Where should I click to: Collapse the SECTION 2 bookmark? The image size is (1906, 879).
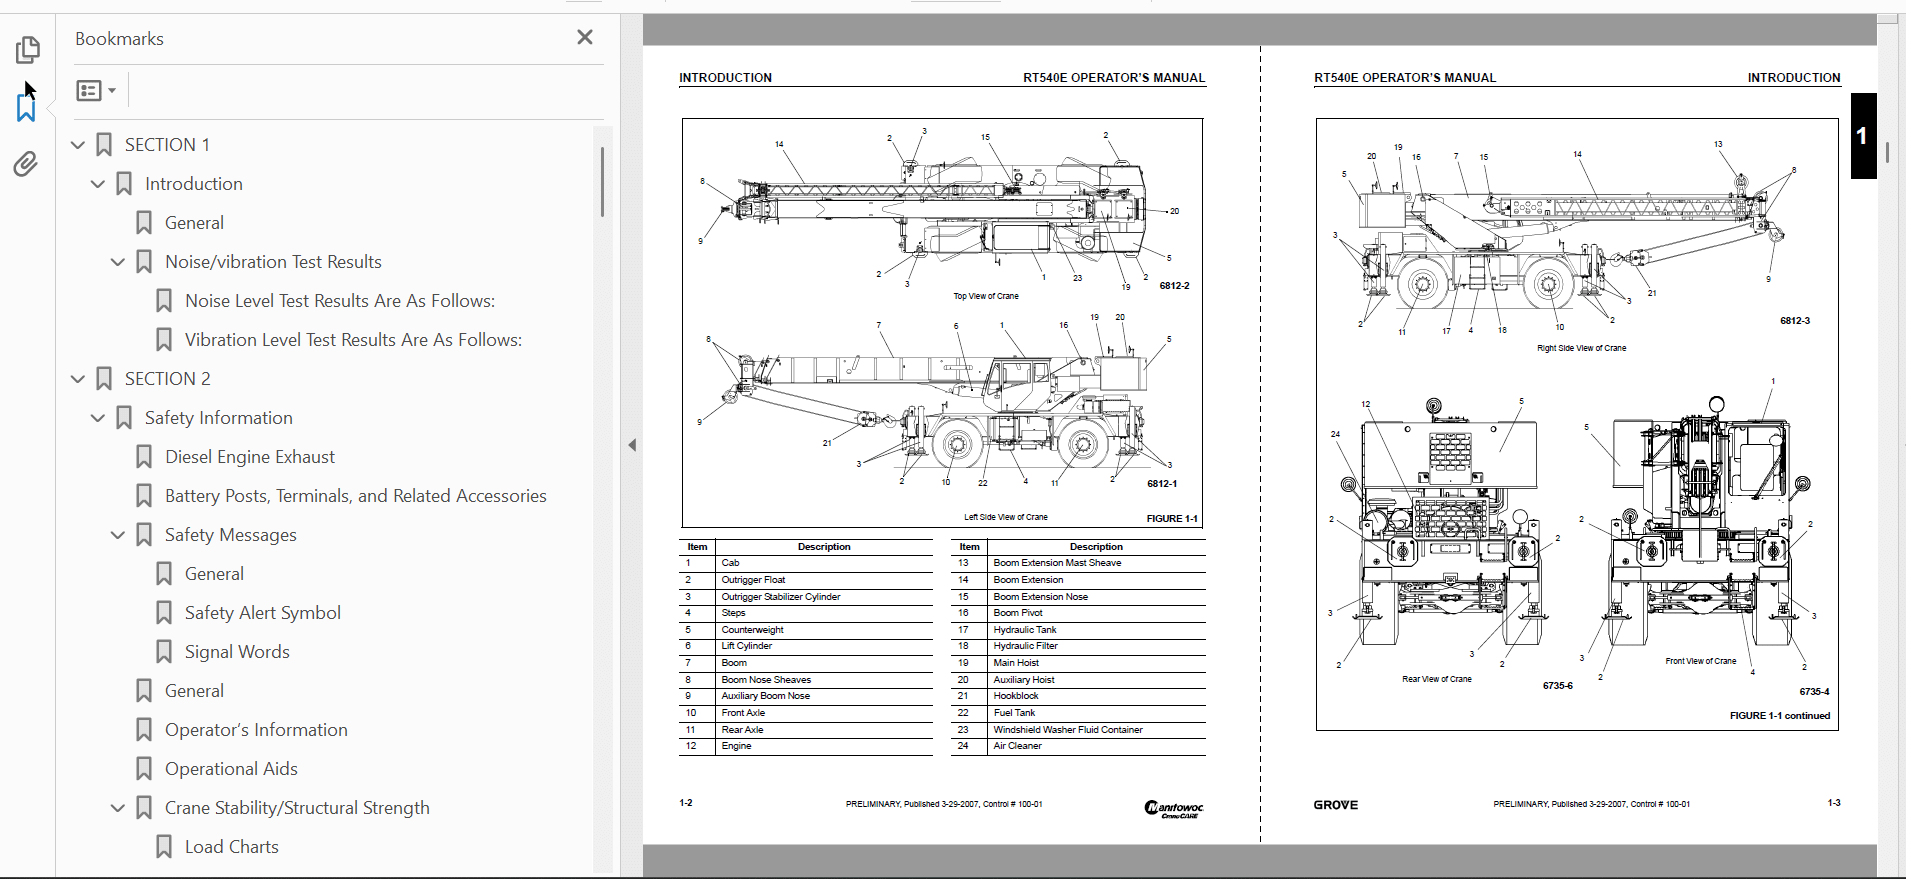78,379
